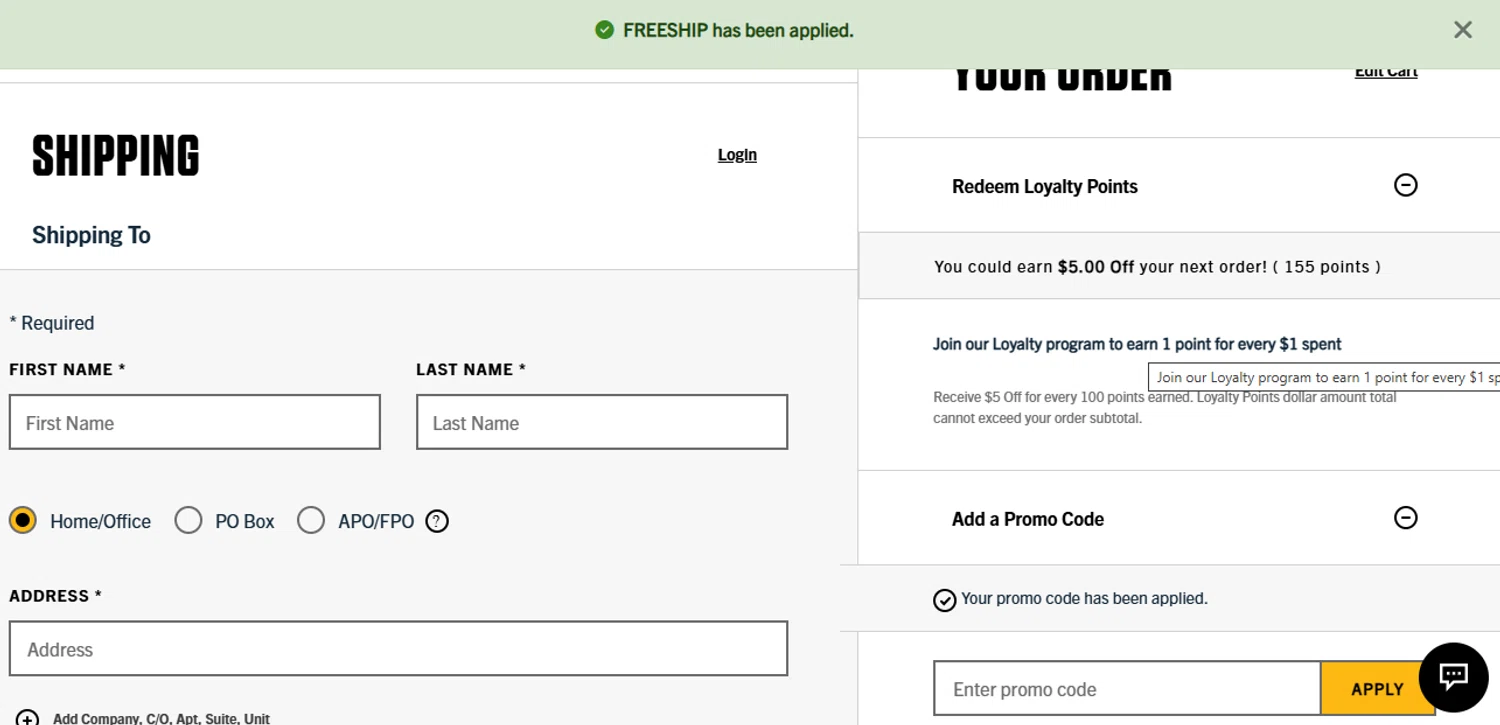This screenshot has width=1500, height=725.
Task: Click into the Address field
Action: [398, 649]
